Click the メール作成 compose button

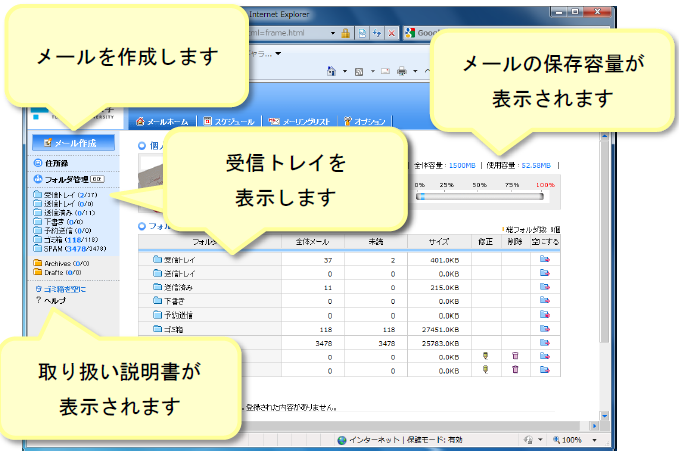(x=71, y=143)
